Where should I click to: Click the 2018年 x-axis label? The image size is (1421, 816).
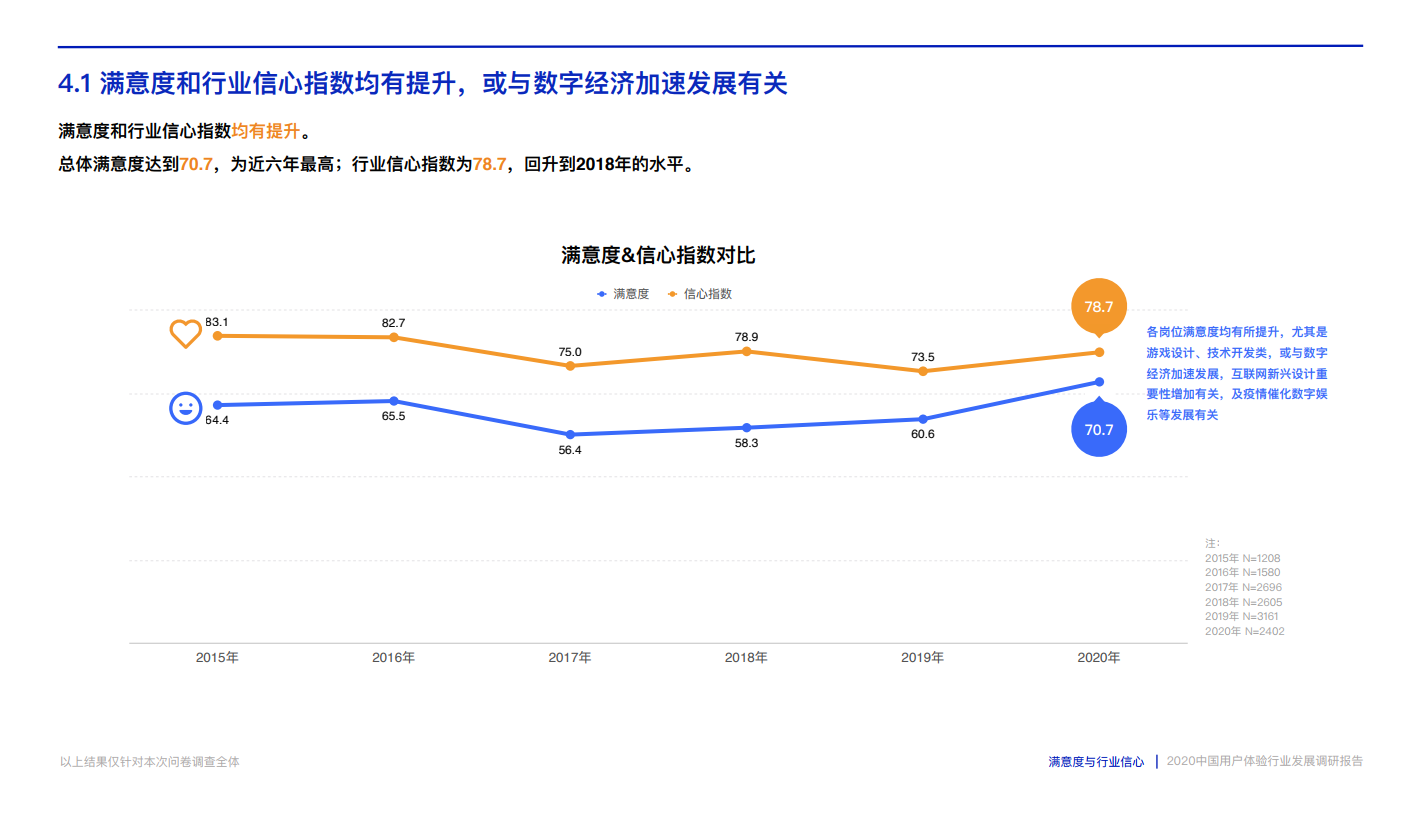(746, 658)
